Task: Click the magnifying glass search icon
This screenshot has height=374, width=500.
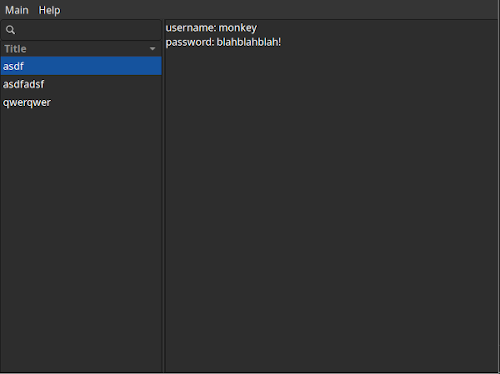Action: pyautogui.click(x=10, y=30)
